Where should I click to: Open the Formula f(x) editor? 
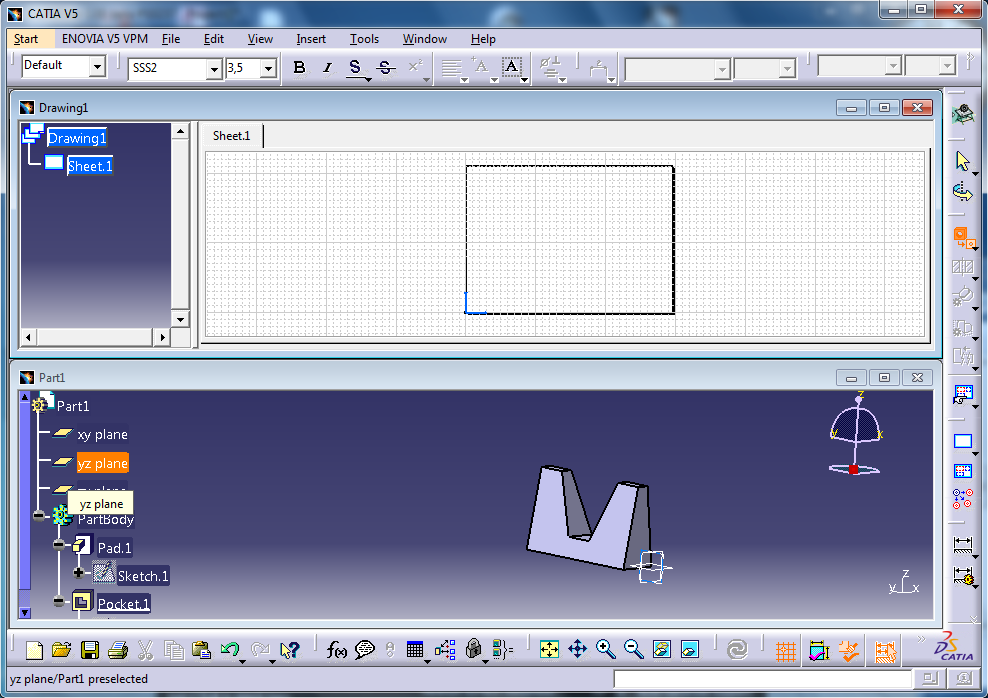[x=336, y=649]
